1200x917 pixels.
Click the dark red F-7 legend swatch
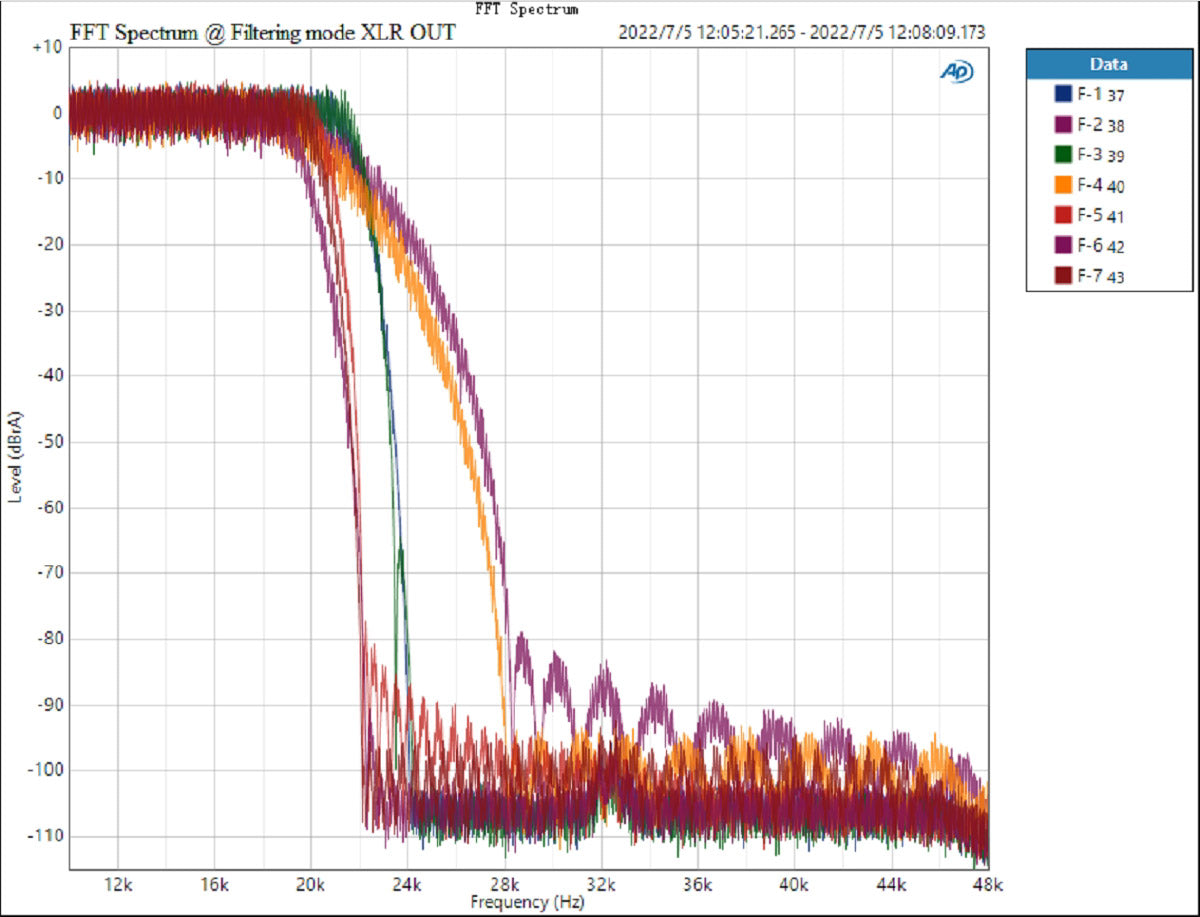1062,276
